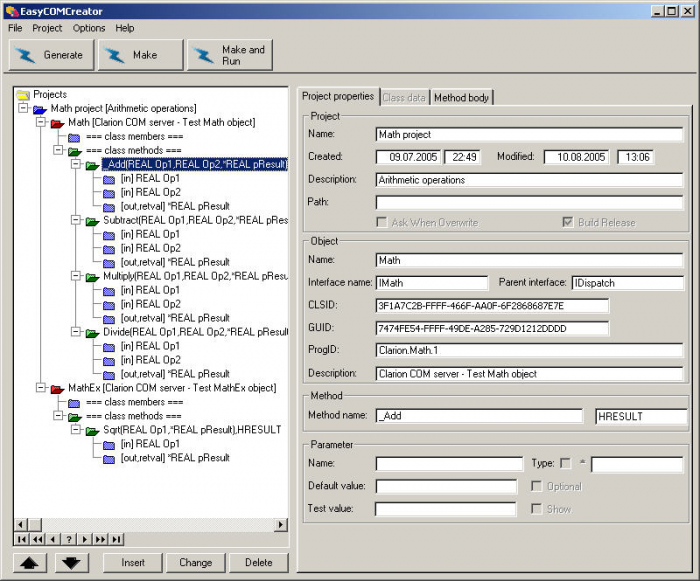Toggle the Optional checkbox
Image resolution: width=700 pixels, height=581 pixels.
pyautogui.click(x=536, y=486)
